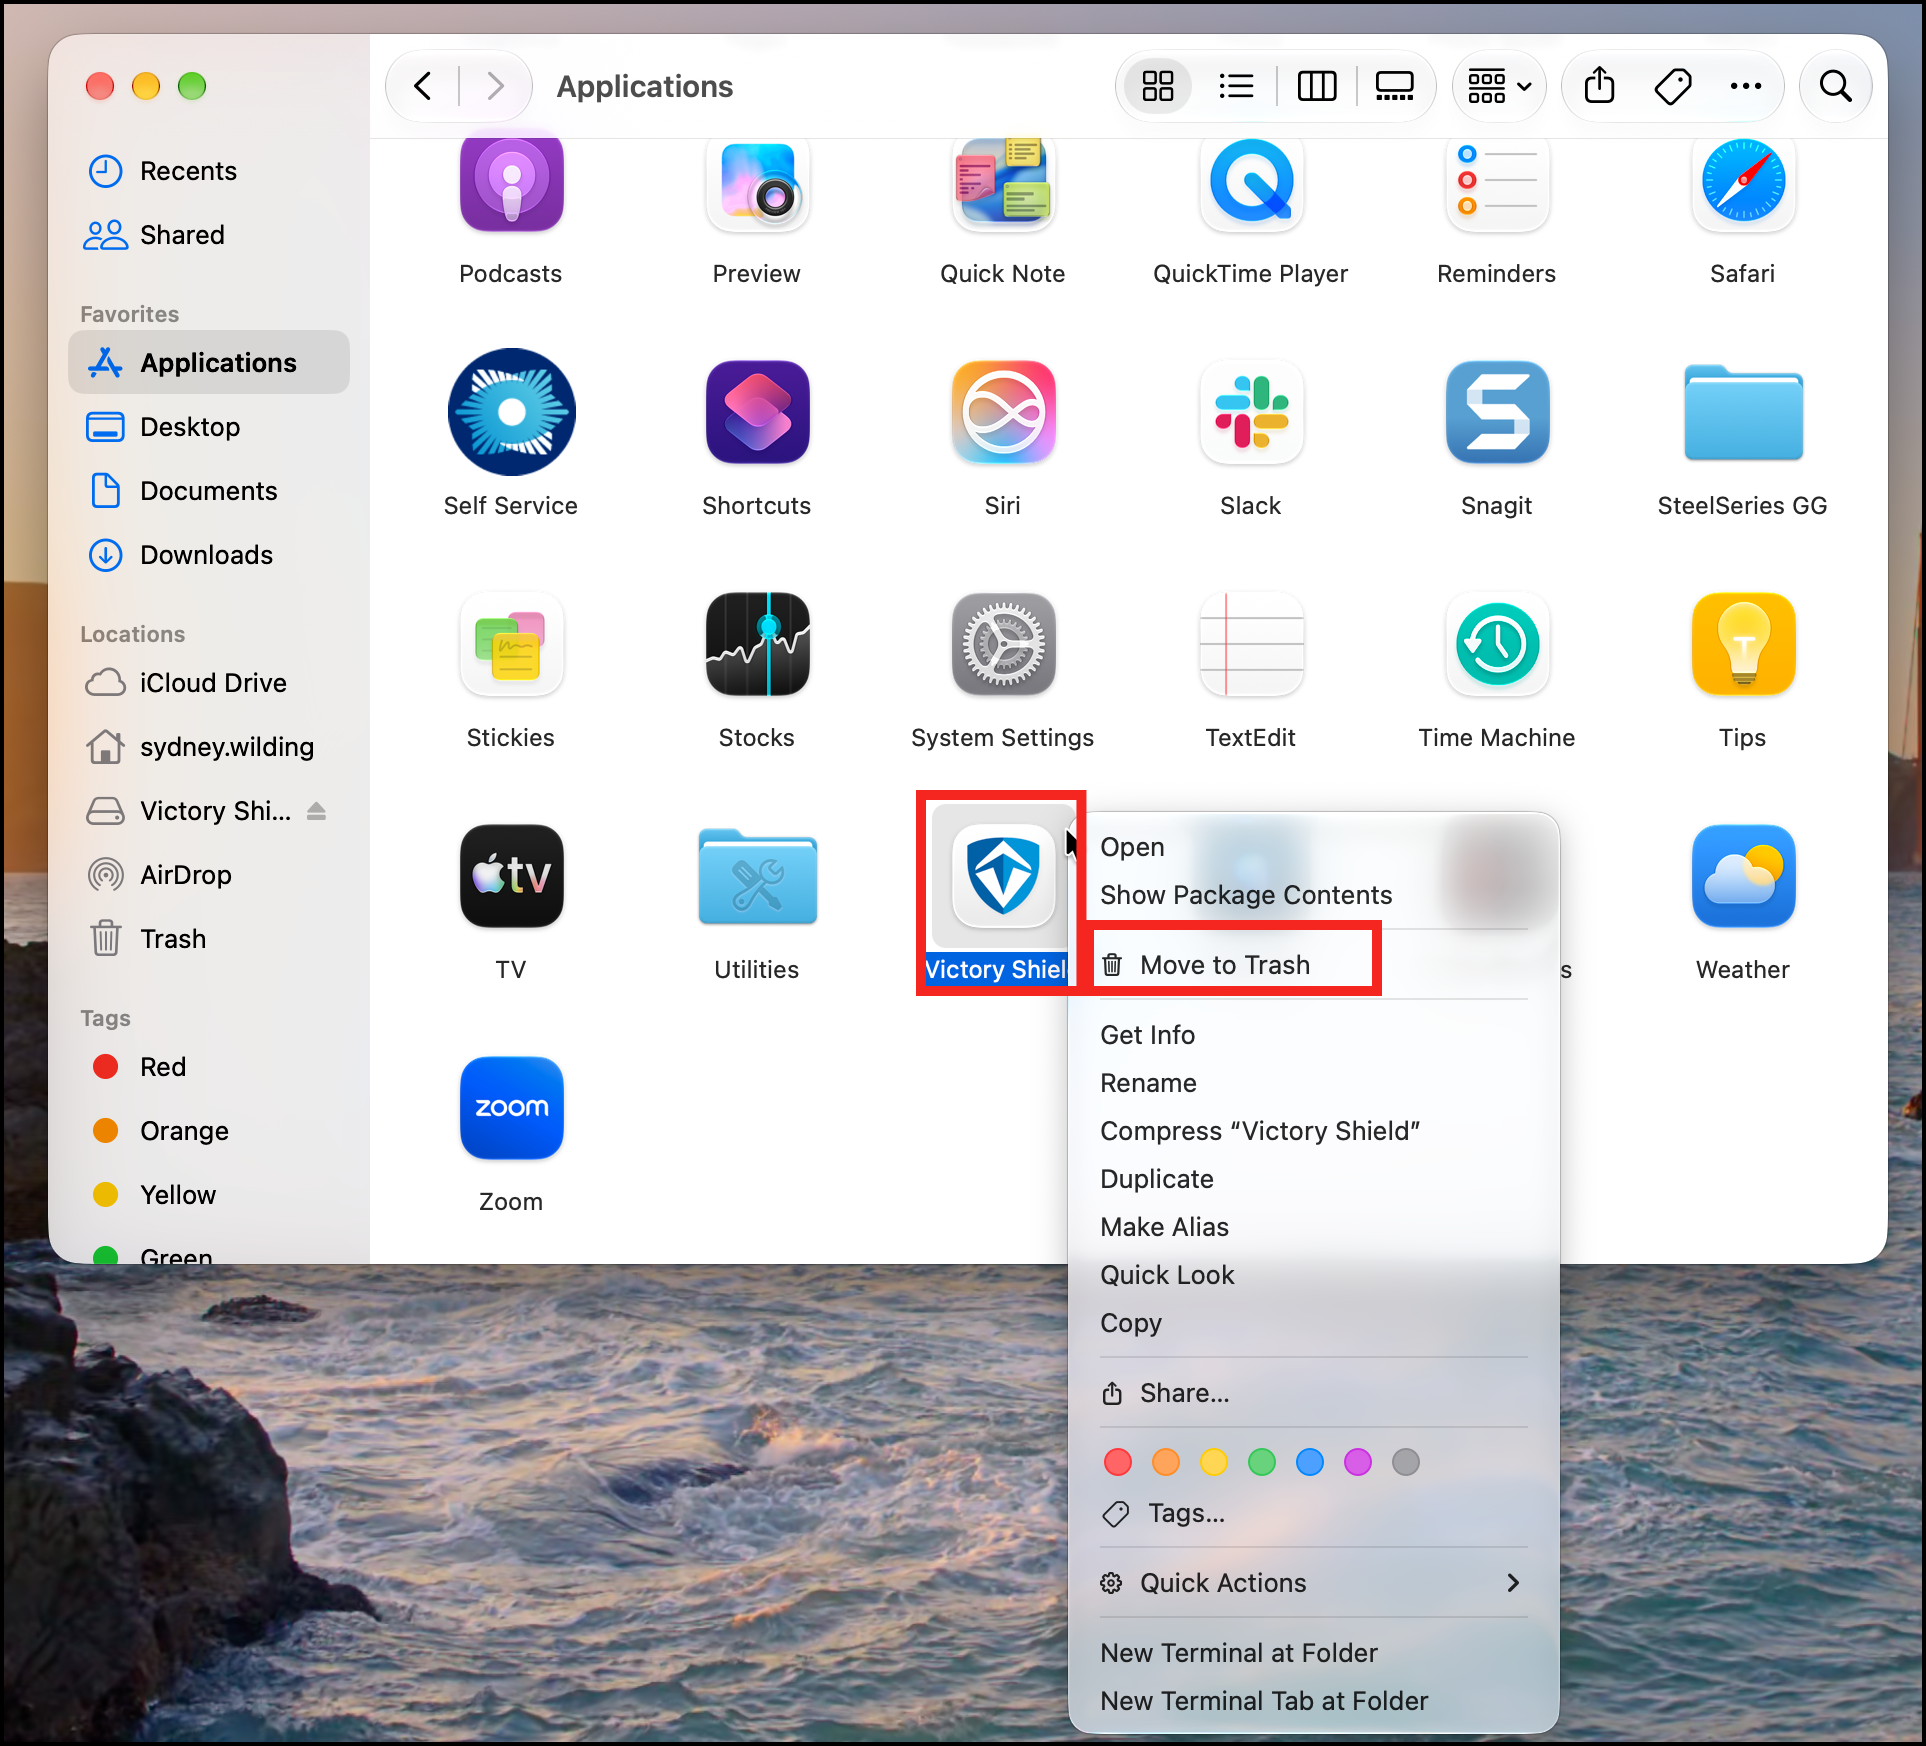Click the Edit Tags toolbar button
The image size is (1926, 1746).
(1673, 86)
